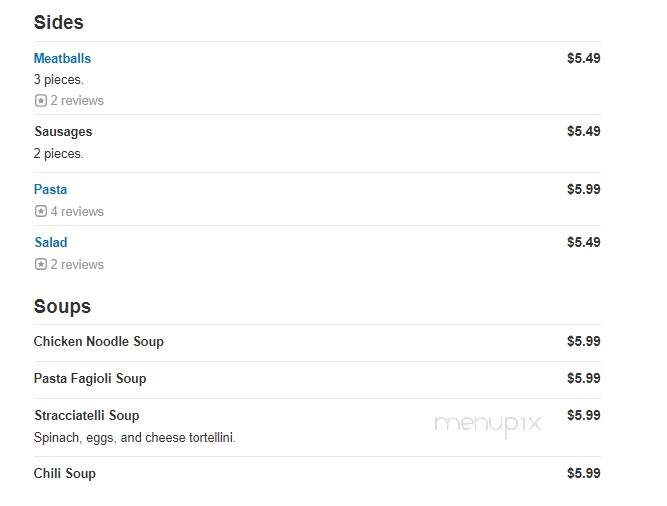
Task: Select the Sausages item name
Action: (x=63, y=132)
